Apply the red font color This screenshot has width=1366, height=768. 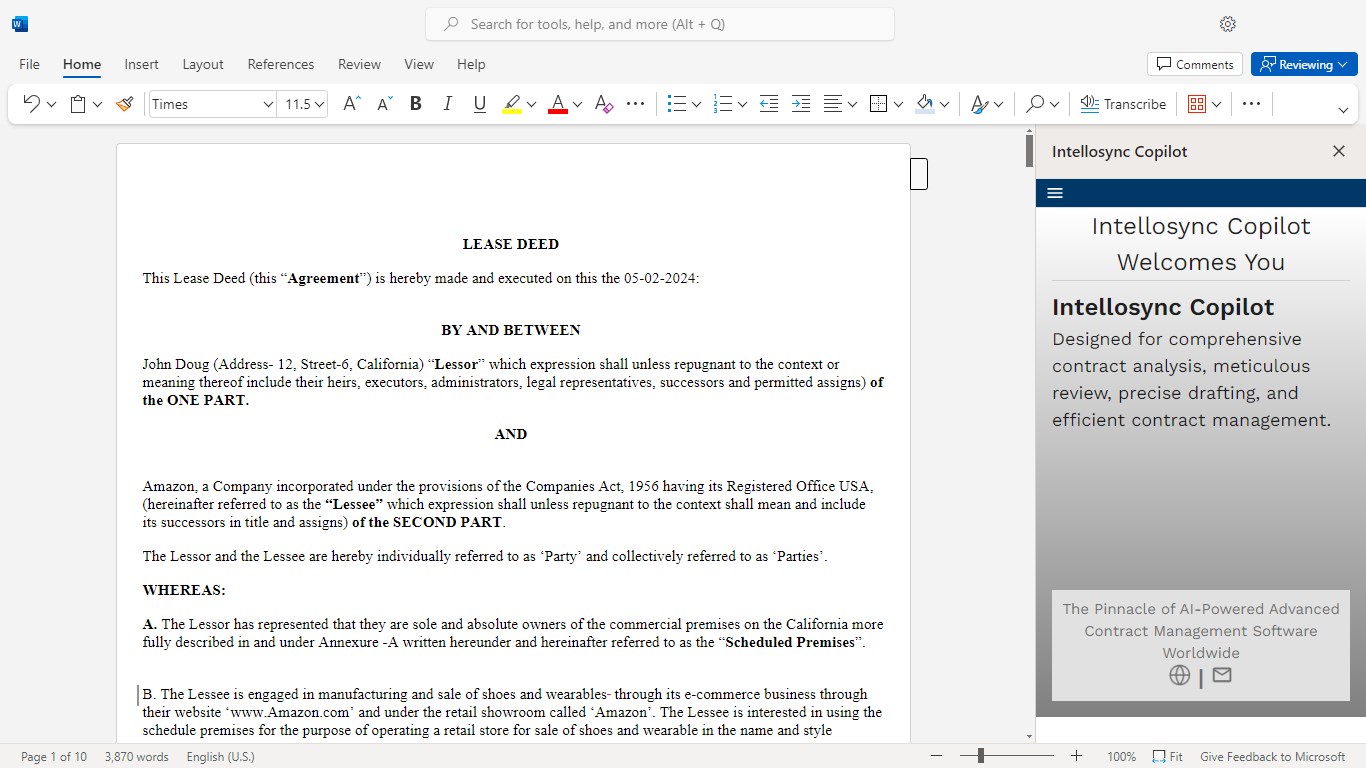click(x=558, y=104)
